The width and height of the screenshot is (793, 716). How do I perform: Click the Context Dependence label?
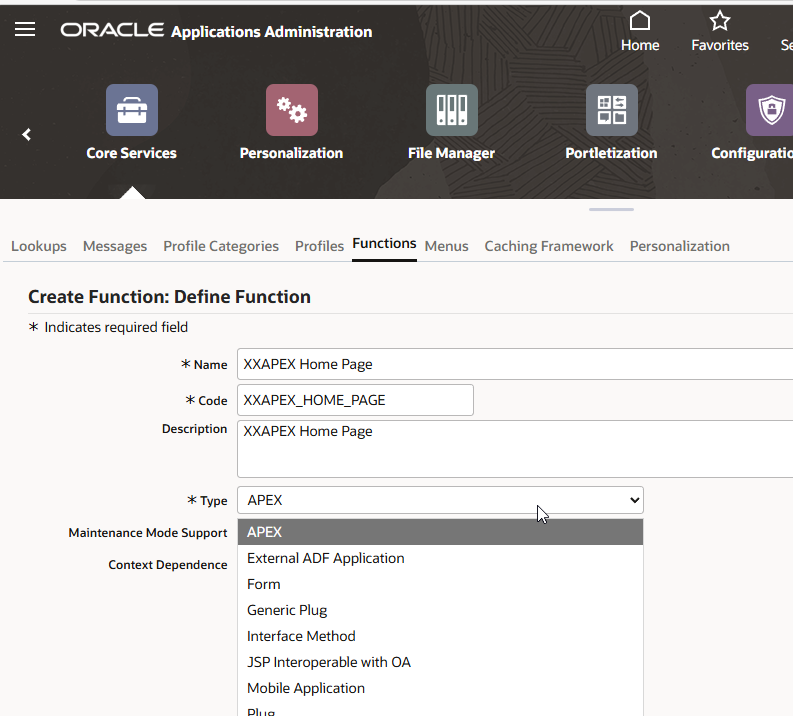[167, 565]
